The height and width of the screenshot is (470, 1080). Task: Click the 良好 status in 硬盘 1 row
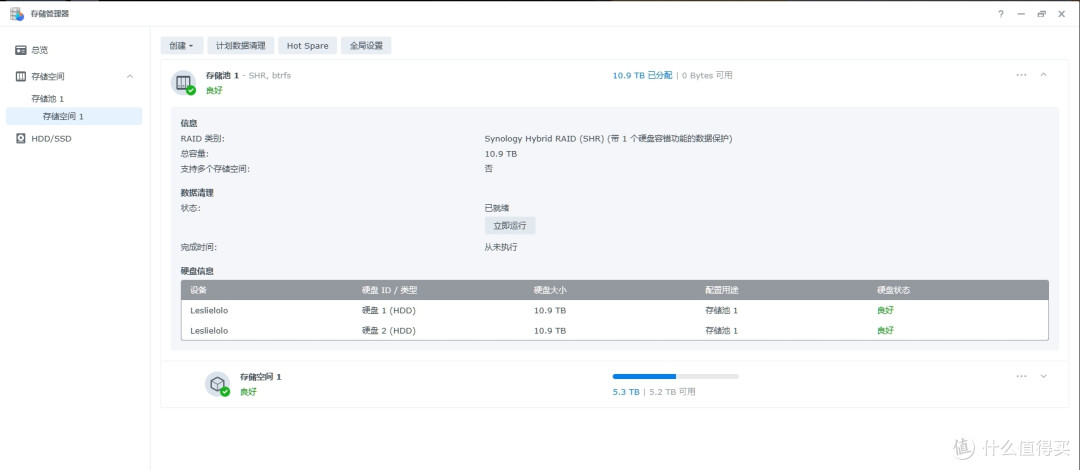pos(885,311)
